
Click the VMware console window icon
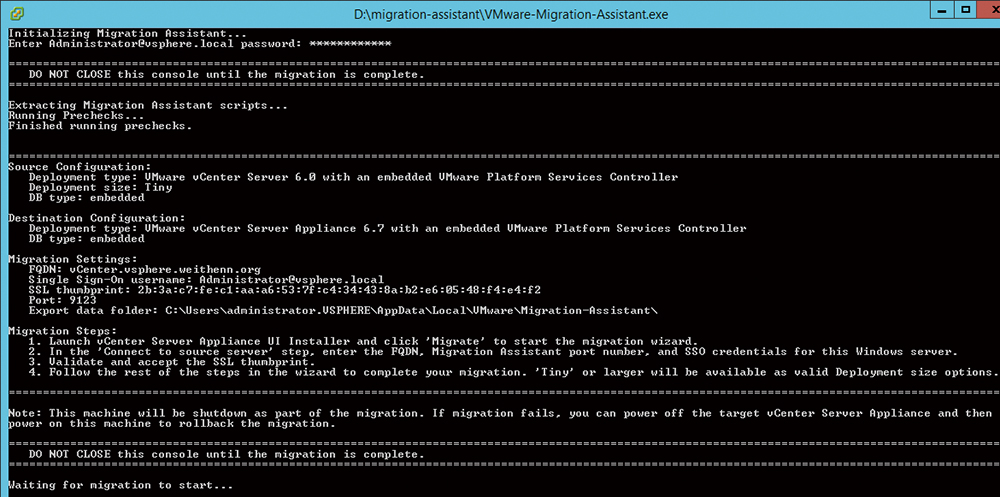18,13
